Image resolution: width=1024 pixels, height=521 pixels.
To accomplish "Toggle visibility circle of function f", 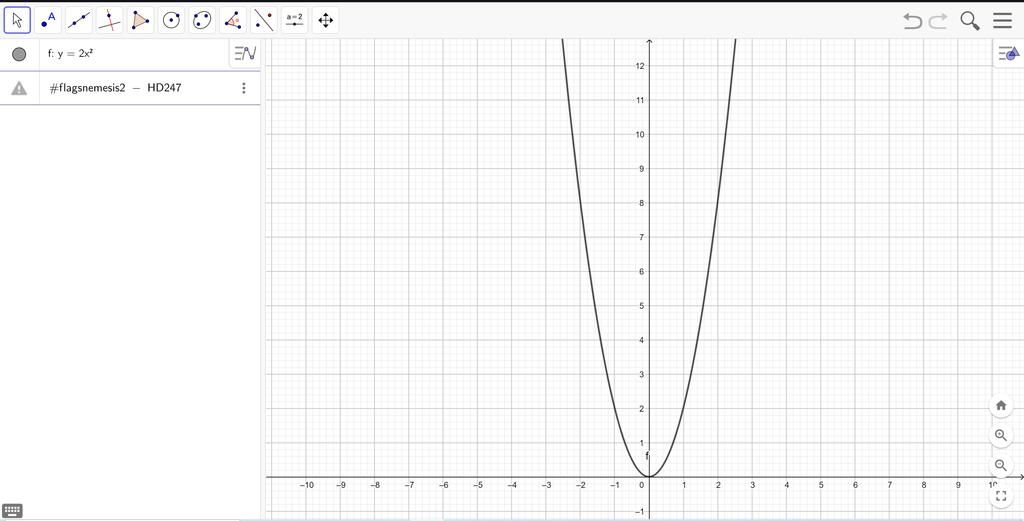I will pos(19,54).
